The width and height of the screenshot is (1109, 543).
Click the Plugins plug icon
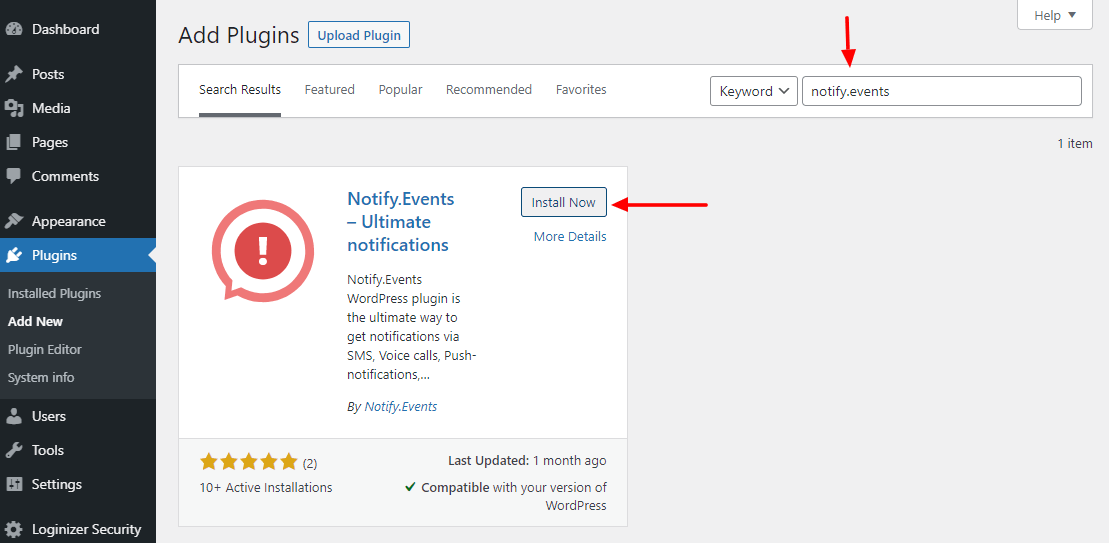(13, 255)
